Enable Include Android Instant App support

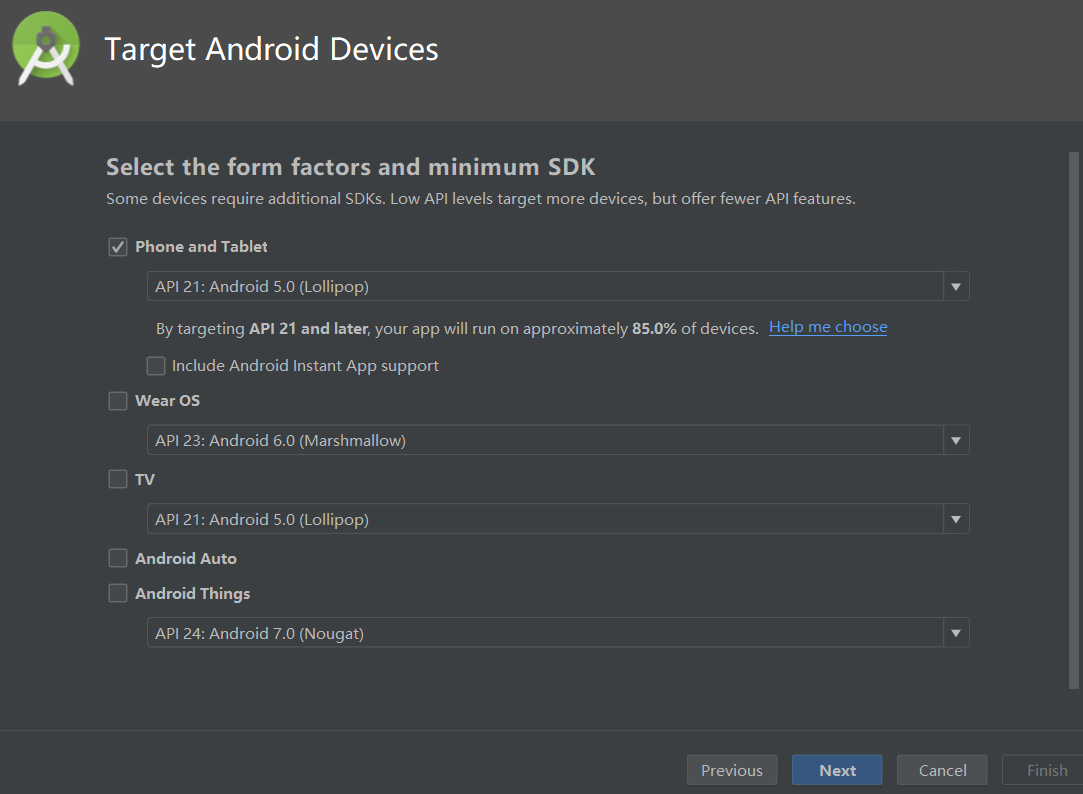(156, 365)
